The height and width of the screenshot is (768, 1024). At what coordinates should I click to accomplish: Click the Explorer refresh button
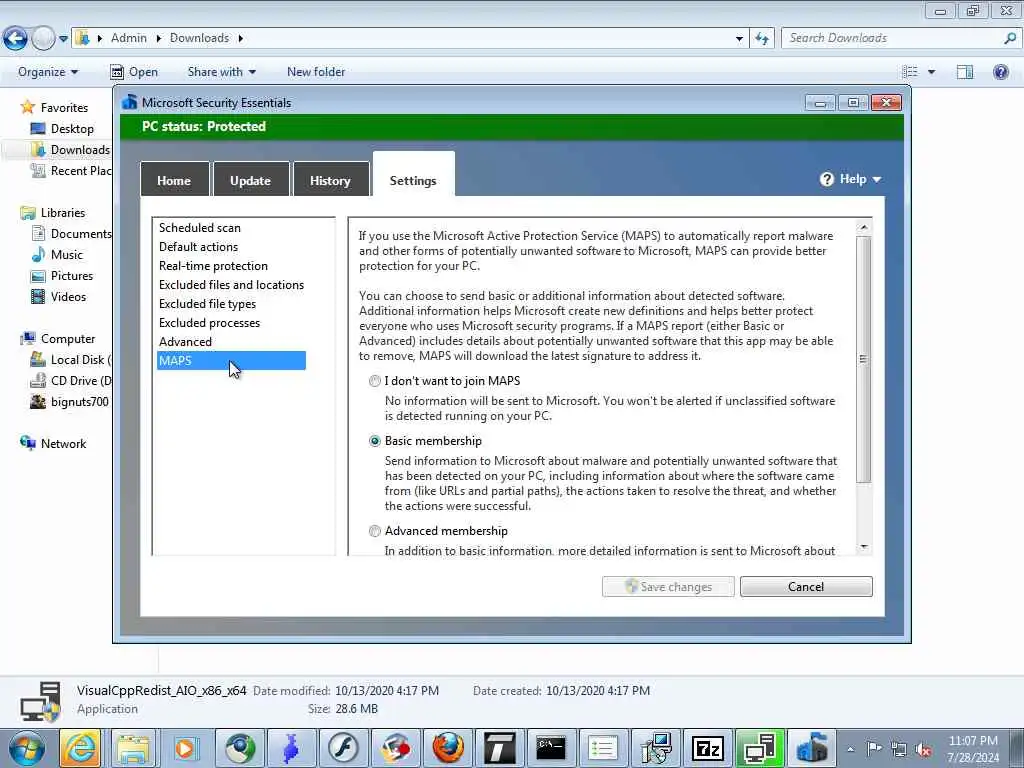[762, 39]
